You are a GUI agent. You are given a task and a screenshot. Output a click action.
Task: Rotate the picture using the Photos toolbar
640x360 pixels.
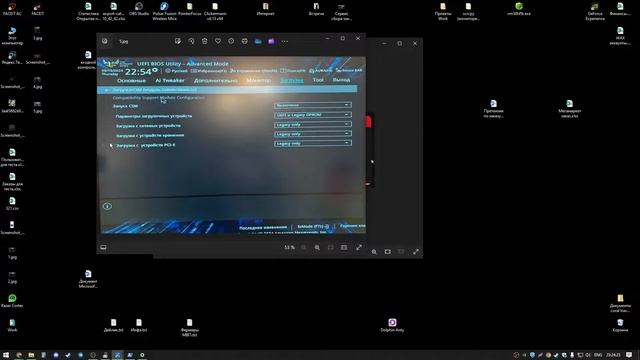191,41
